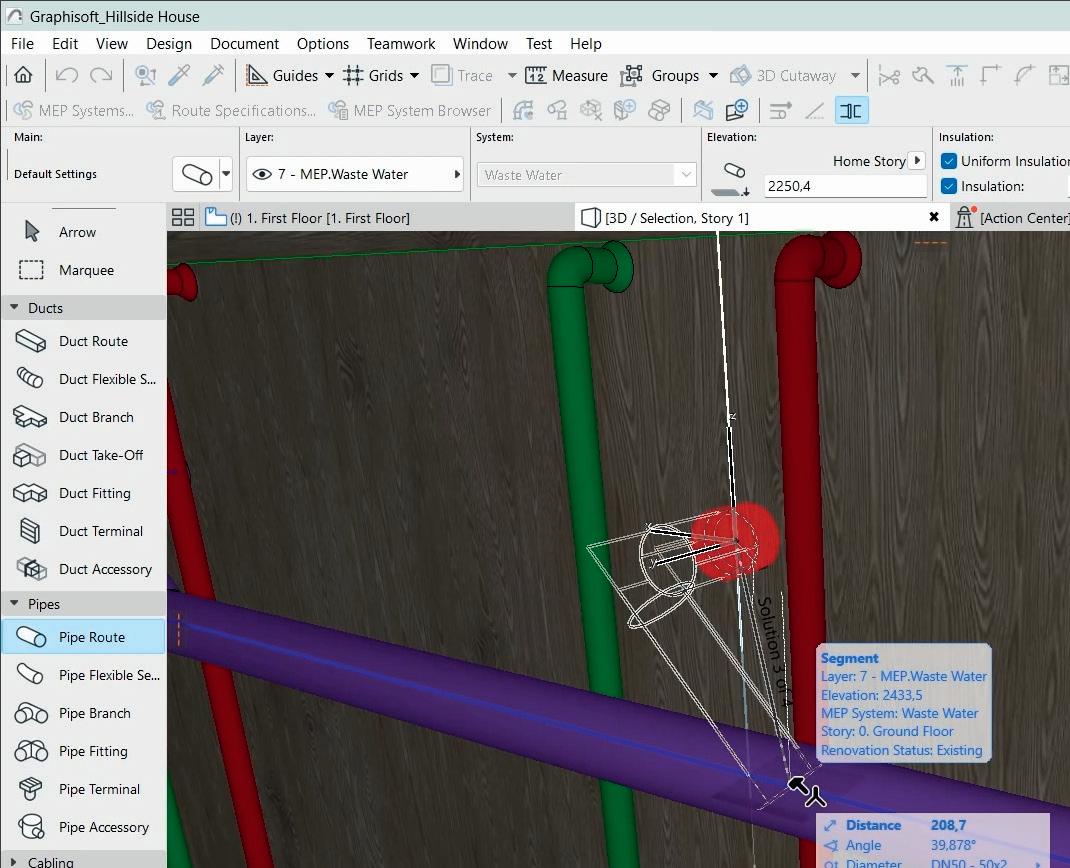This screenshot has width=1070, height=868.
Task: Click the elevation value input field
Action: click(x=844, y=186)
